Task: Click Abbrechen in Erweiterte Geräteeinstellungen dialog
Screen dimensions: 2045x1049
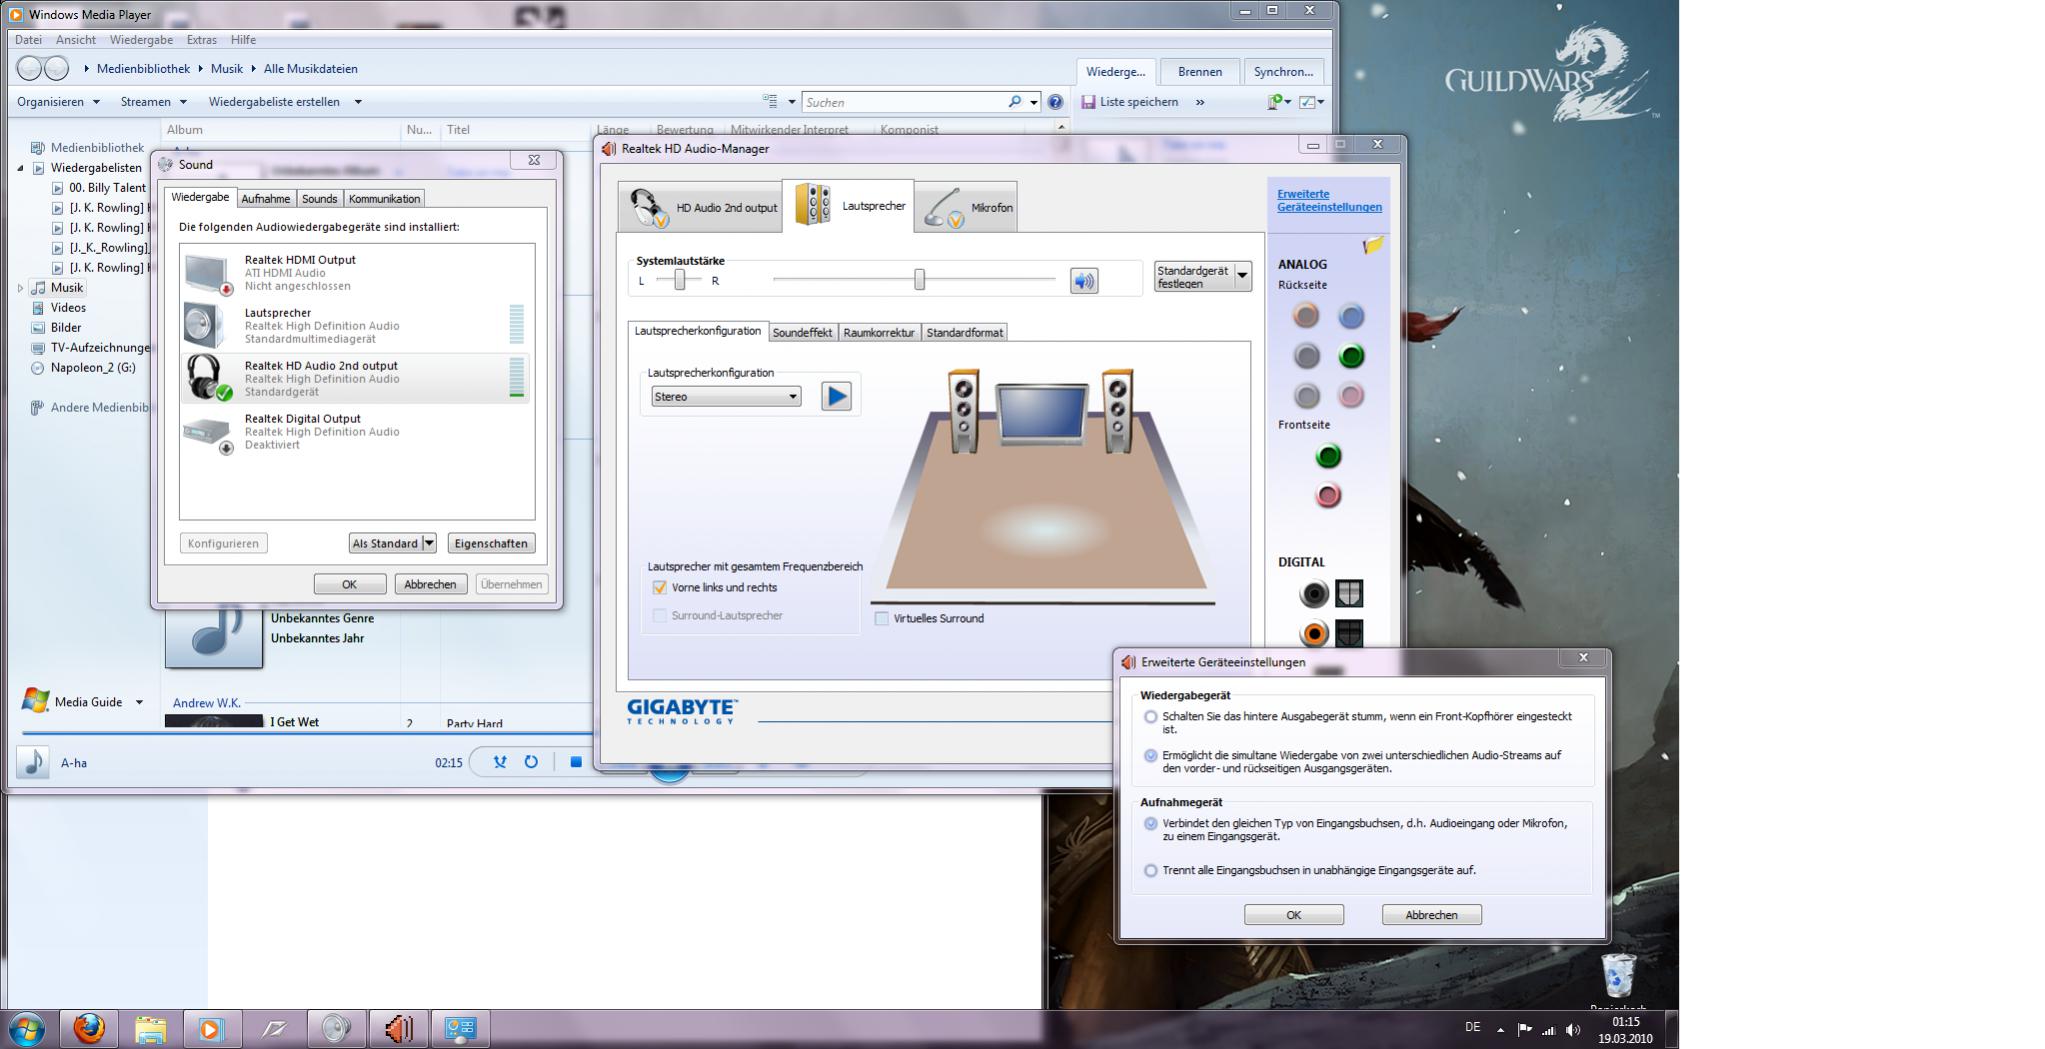Action: (1431, 915)
